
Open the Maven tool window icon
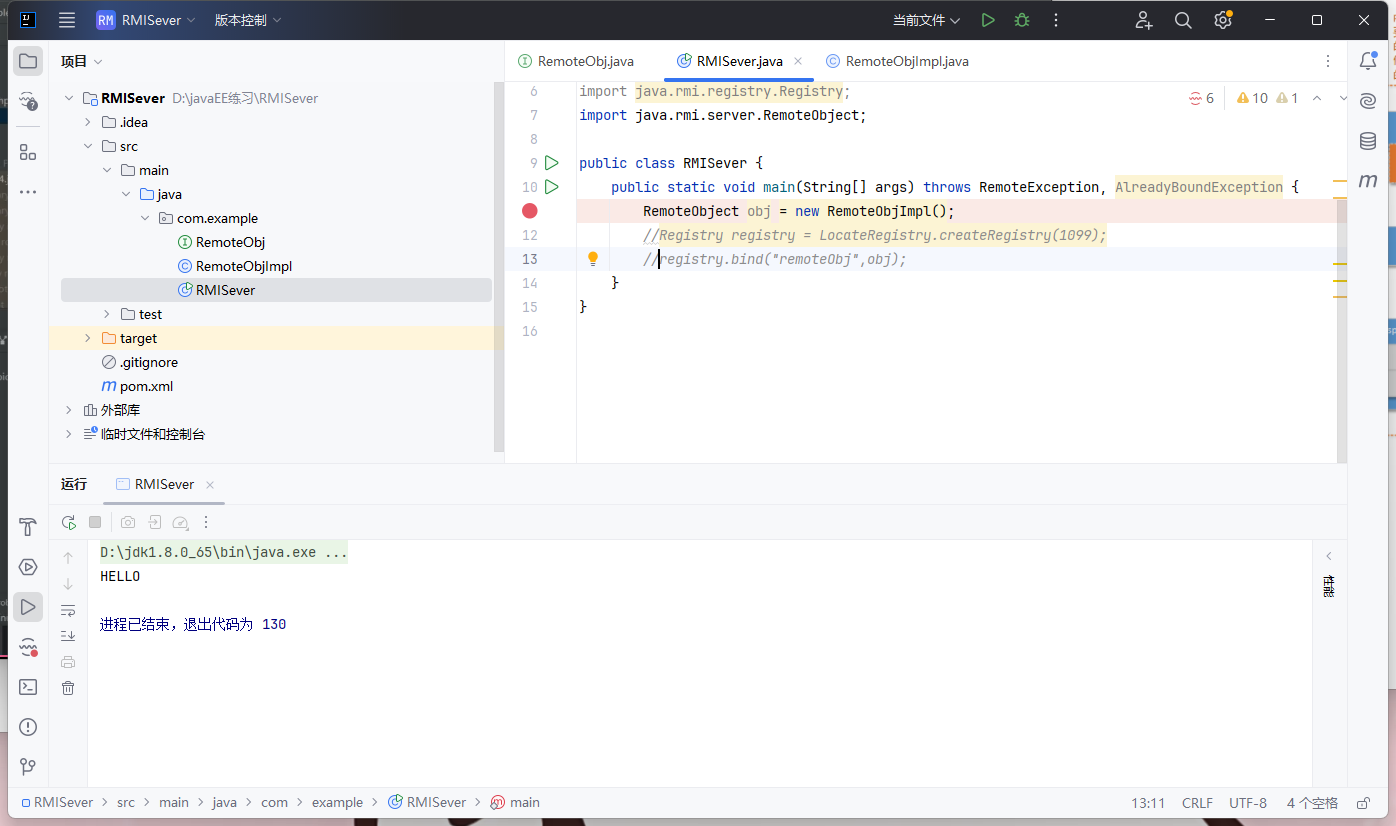point(1368,181)
